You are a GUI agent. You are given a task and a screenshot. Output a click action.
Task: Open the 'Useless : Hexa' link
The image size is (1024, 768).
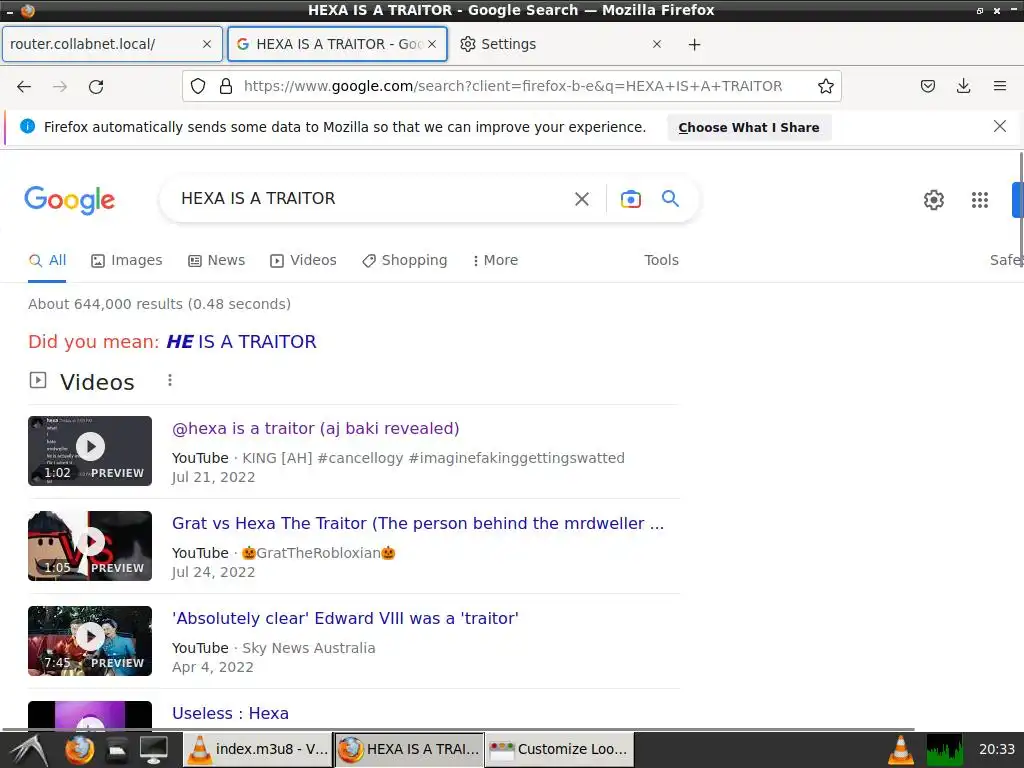(230, 713)
